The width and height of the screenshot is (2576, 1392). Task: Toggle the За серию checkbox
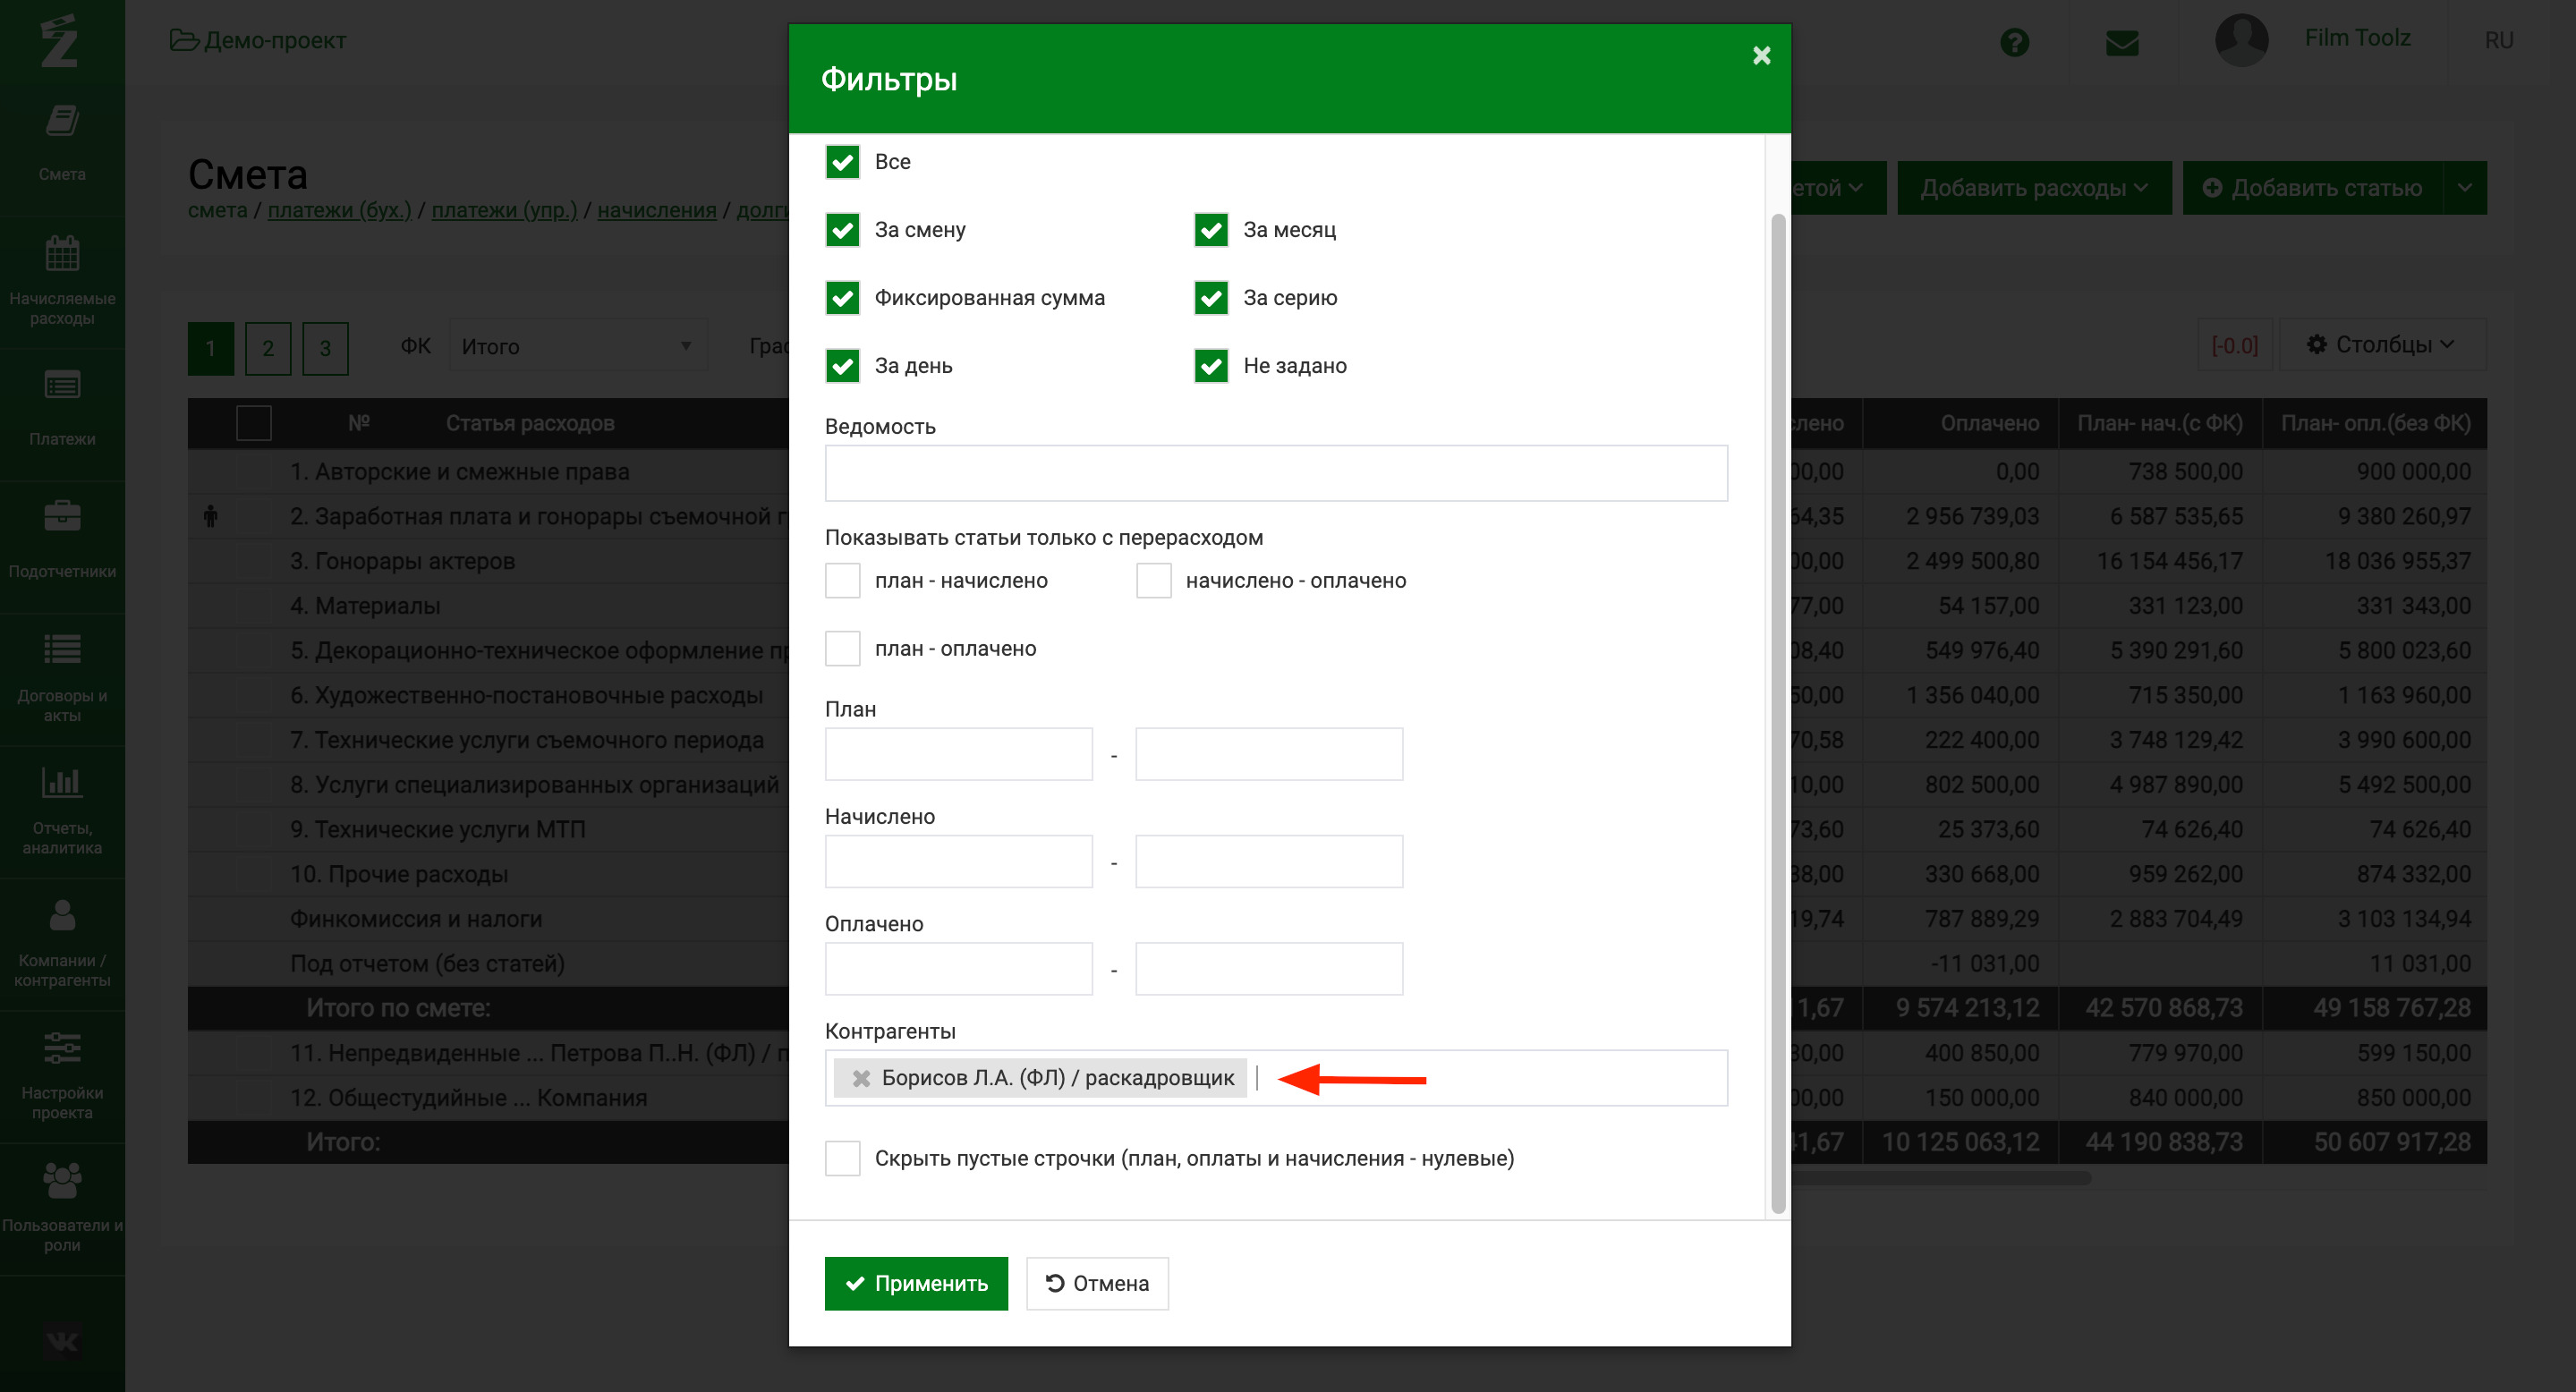click(1211, 297)
